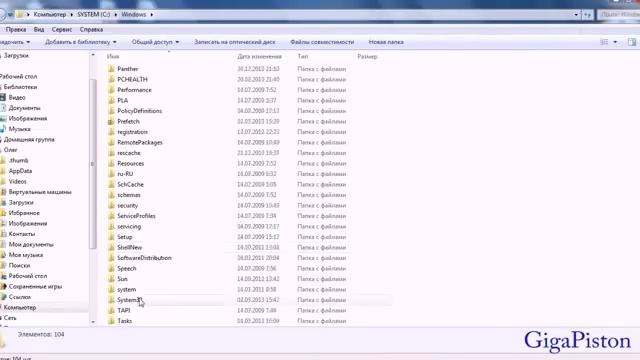Click the TAPI folder icon
This screenshot has width=640, height=360.
coord(111,311)
